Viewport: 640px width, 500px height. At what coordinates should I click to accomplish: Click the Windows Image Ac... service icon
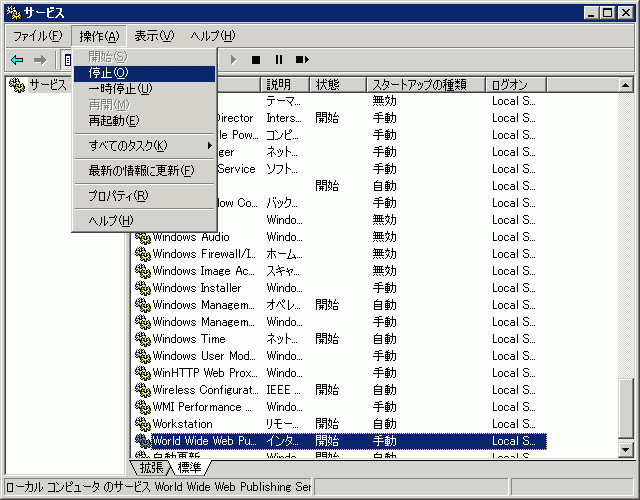[143, 271]
